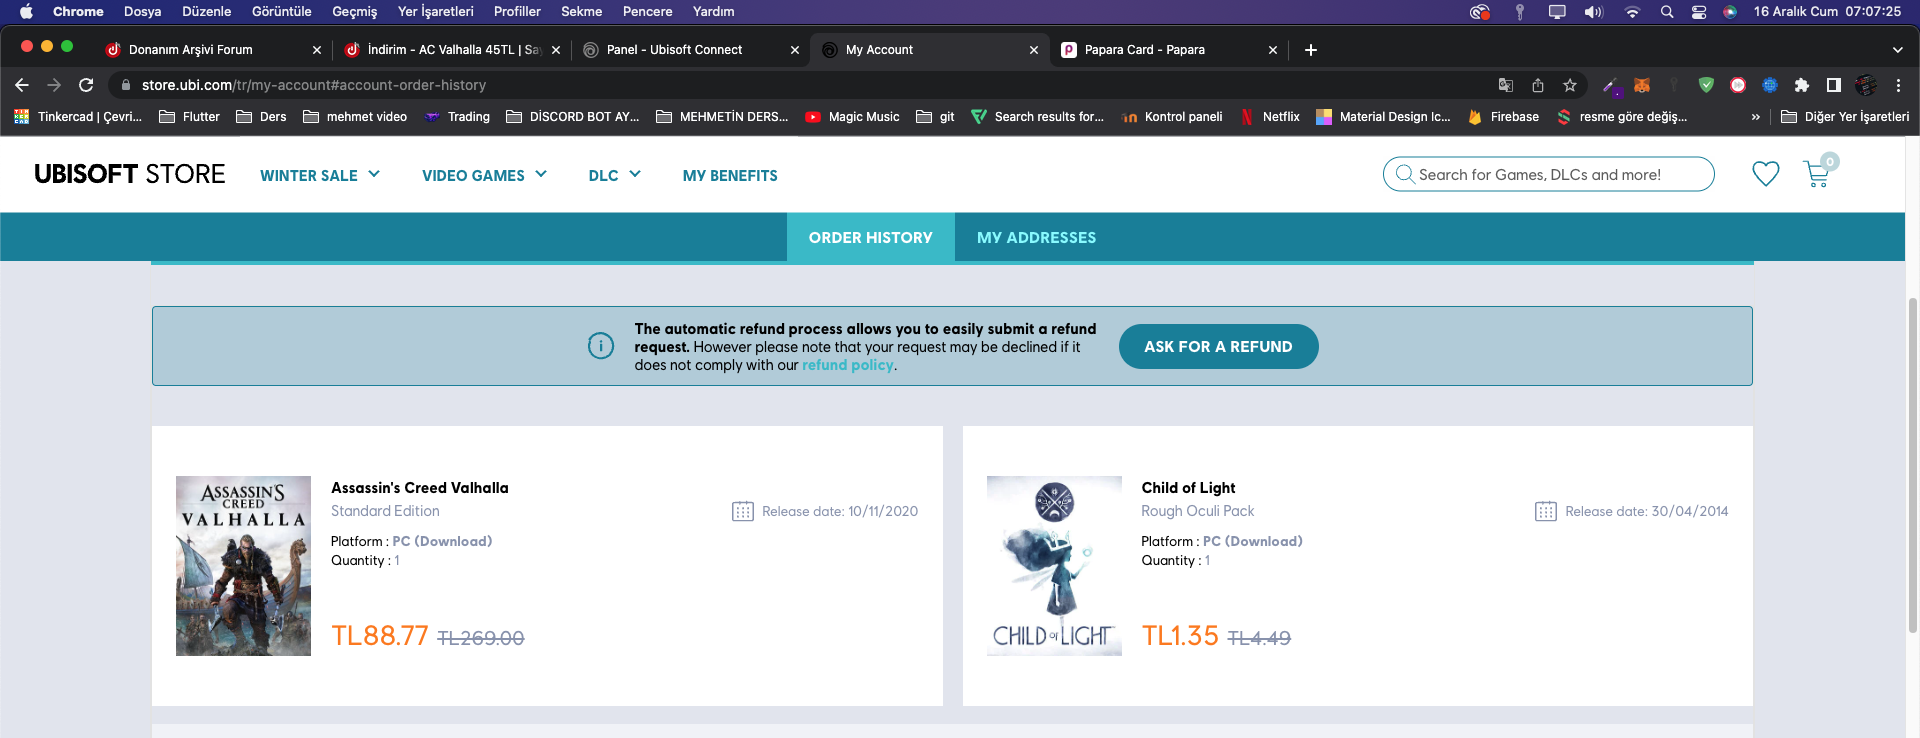Bookmark this page with the star icon

pyautogui.click(x=1570, y=85)
